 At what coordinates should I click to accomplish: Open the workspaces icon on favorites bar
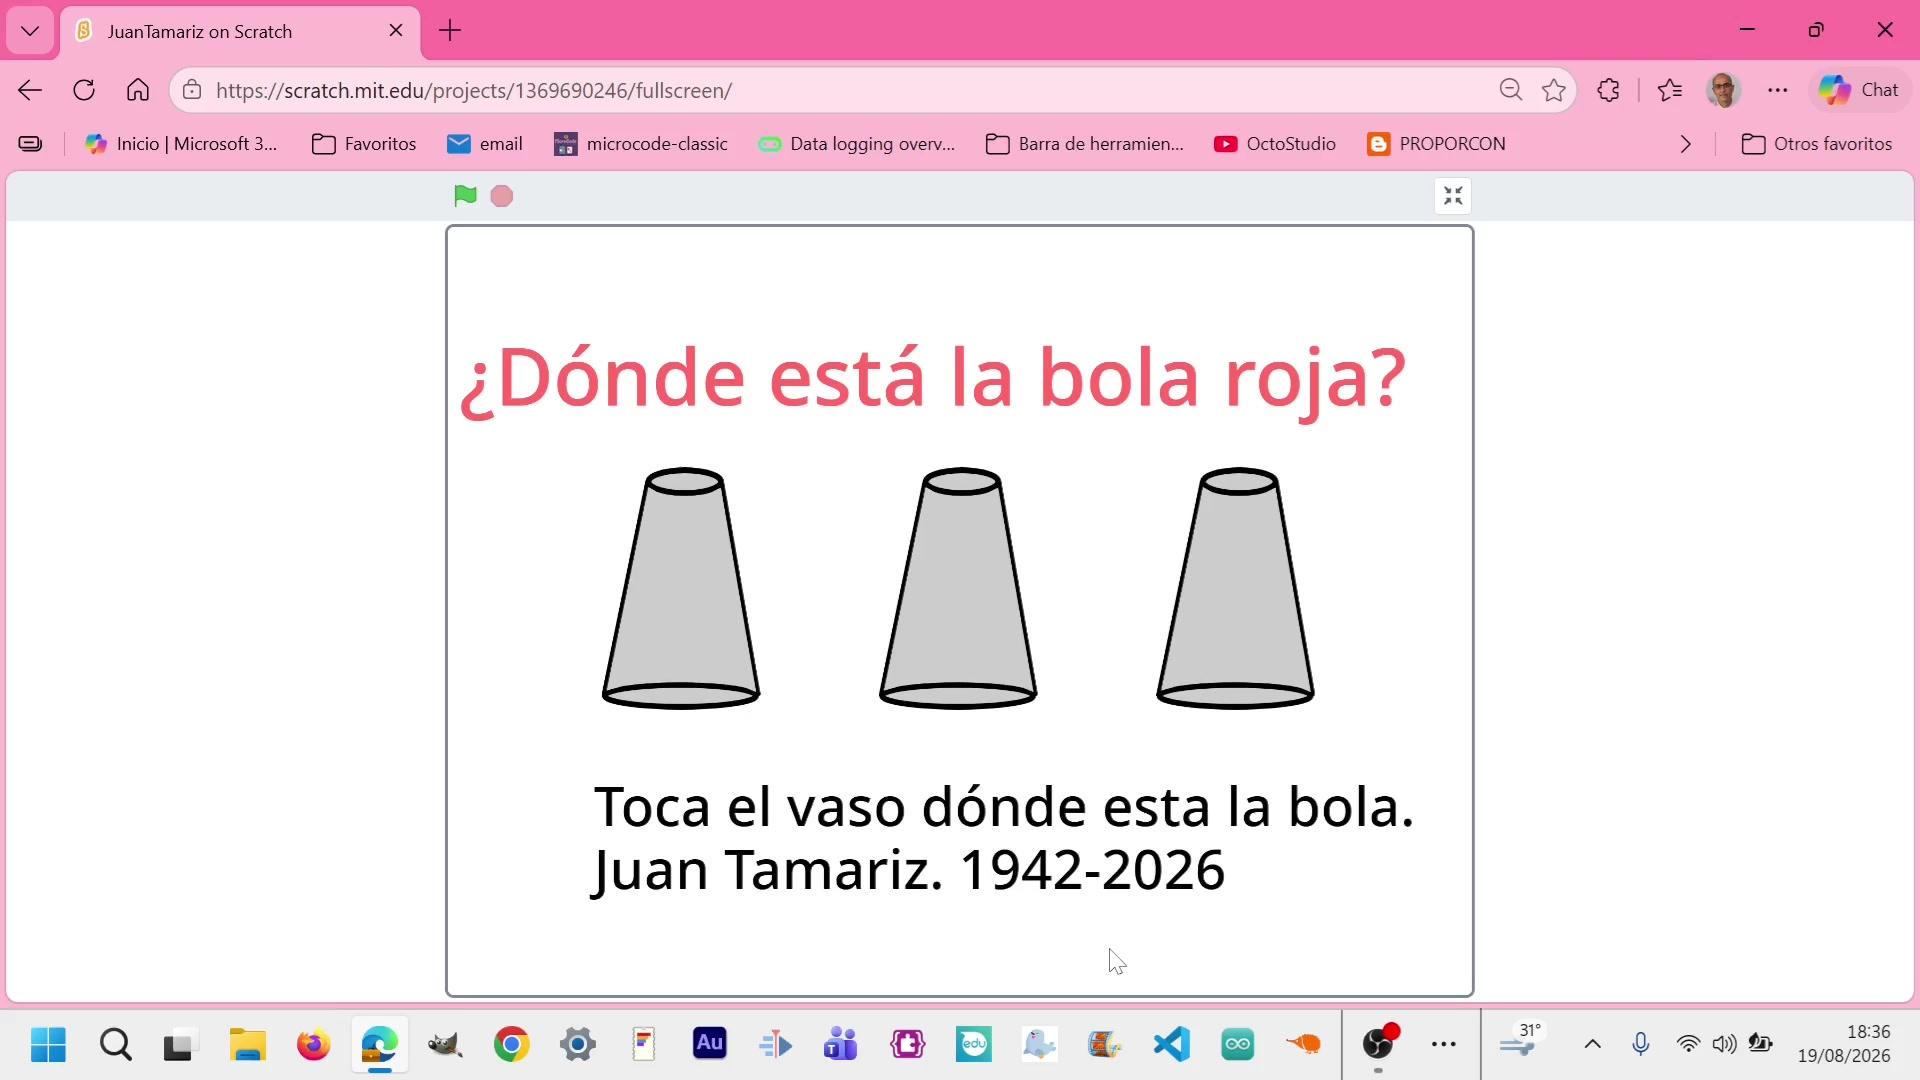(31, 144)
